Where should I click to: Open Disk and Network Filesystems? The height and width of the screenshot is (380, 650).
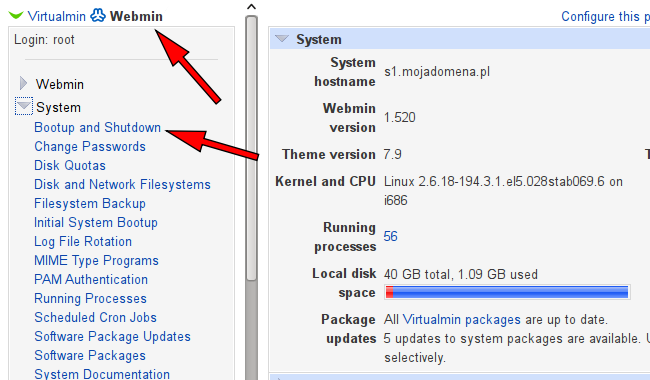(x=122, y=184)
